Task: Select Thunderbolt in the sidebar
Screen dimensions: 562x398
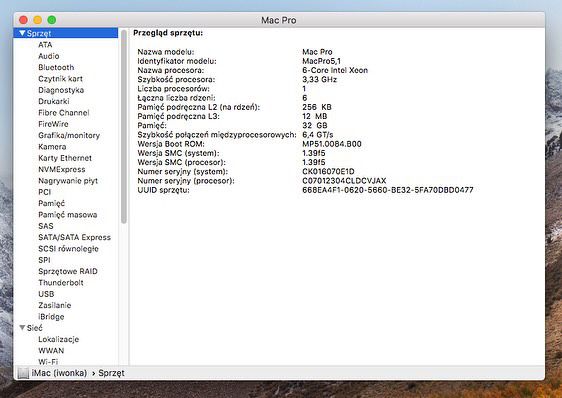Action: [61, 283]
